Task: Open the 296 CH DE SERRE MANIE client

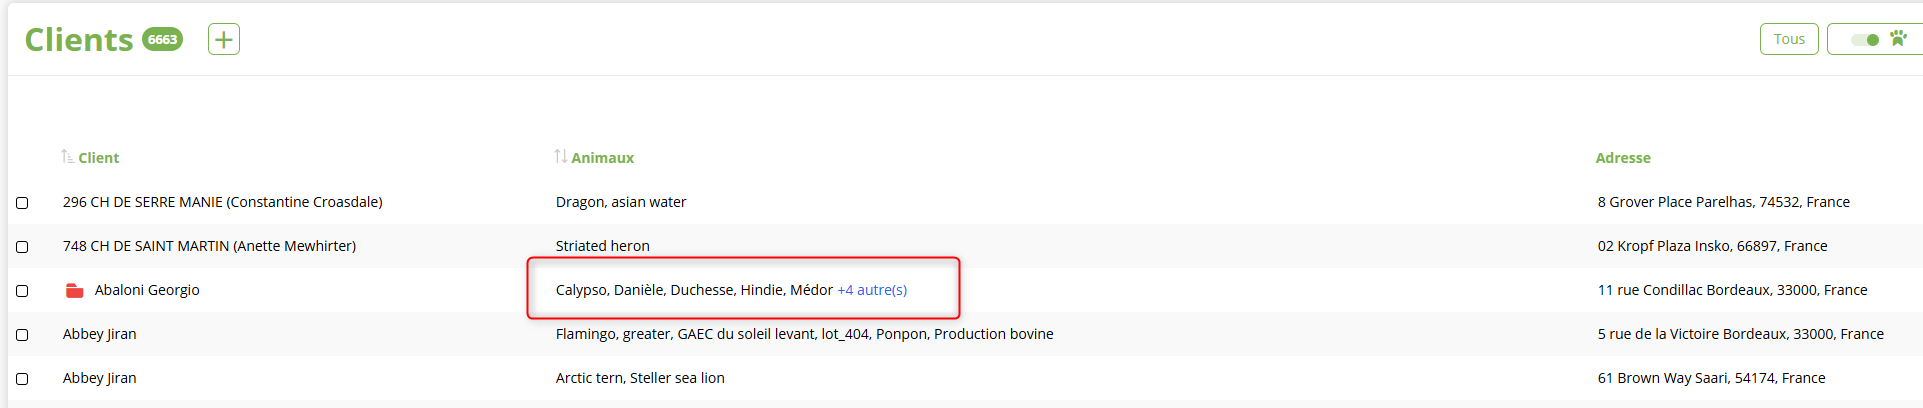Action: [x=222, y=202]
